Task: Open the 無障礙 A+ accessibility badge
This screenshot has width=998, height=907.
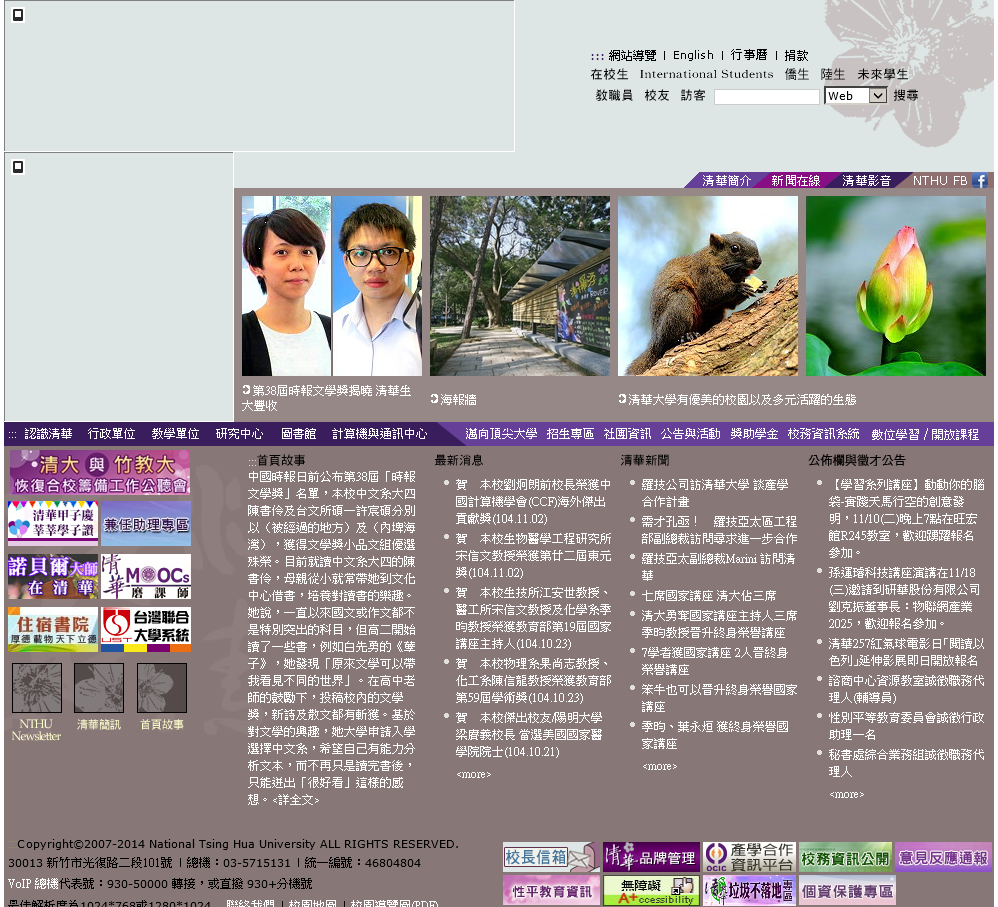Action: (x=651, y=890)
